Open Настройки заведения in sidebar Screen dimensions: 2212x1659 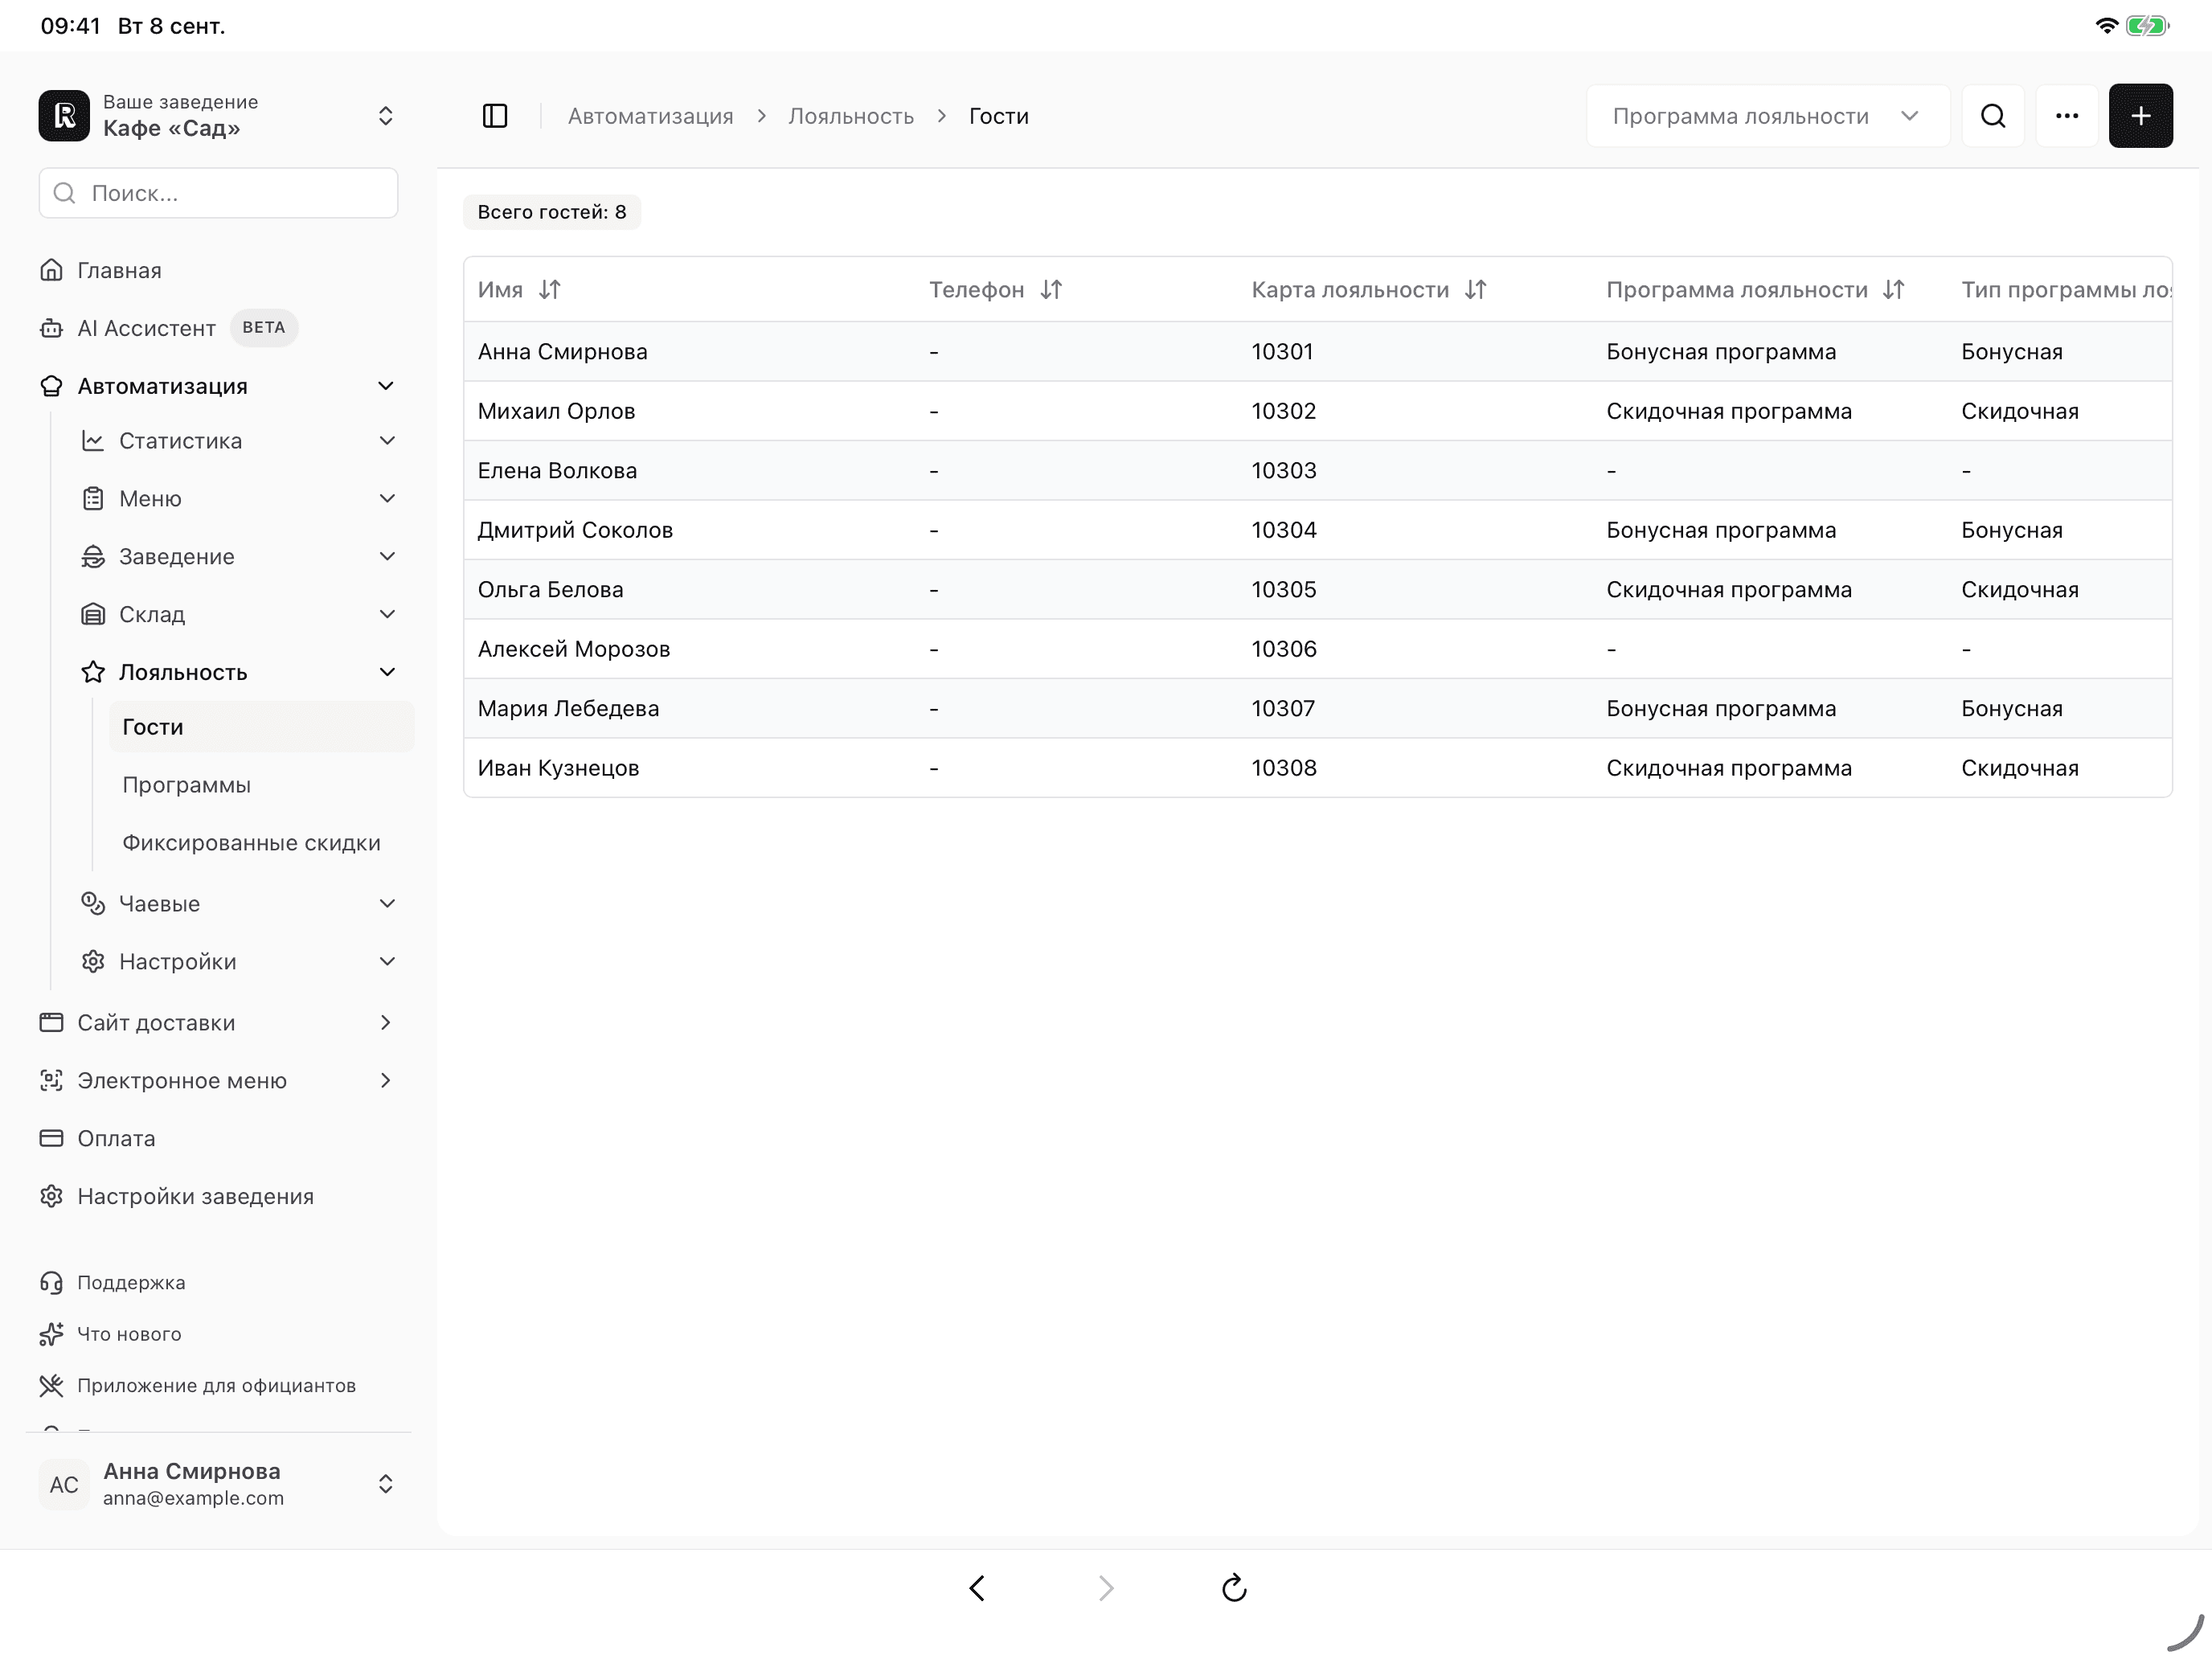(218, 1196)
